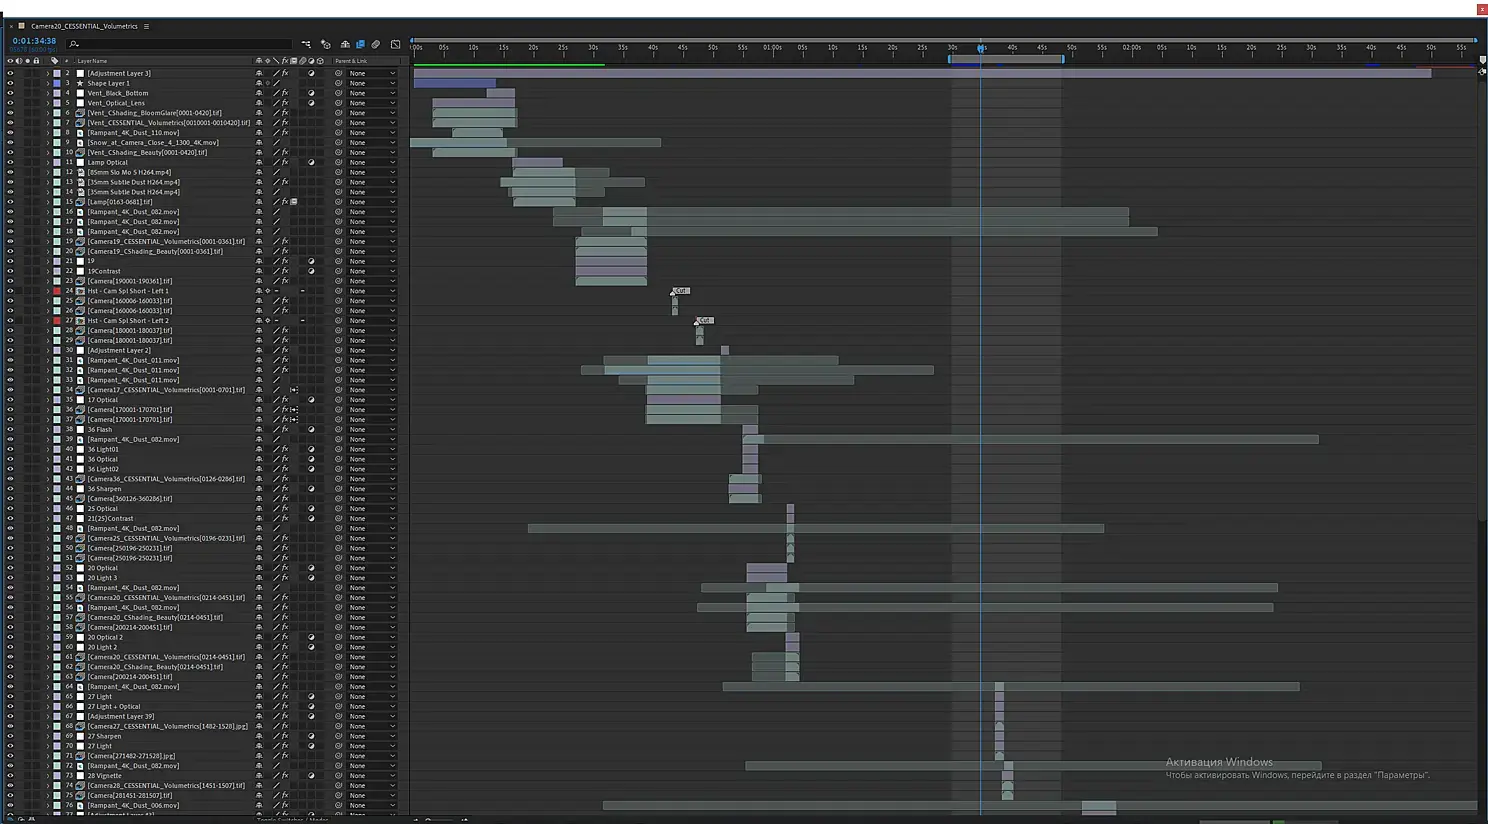Close the Camera20_CESSENTIAL_Volumetrics timeline tab
Screen dimensions: 1488x824
[12, 26]
